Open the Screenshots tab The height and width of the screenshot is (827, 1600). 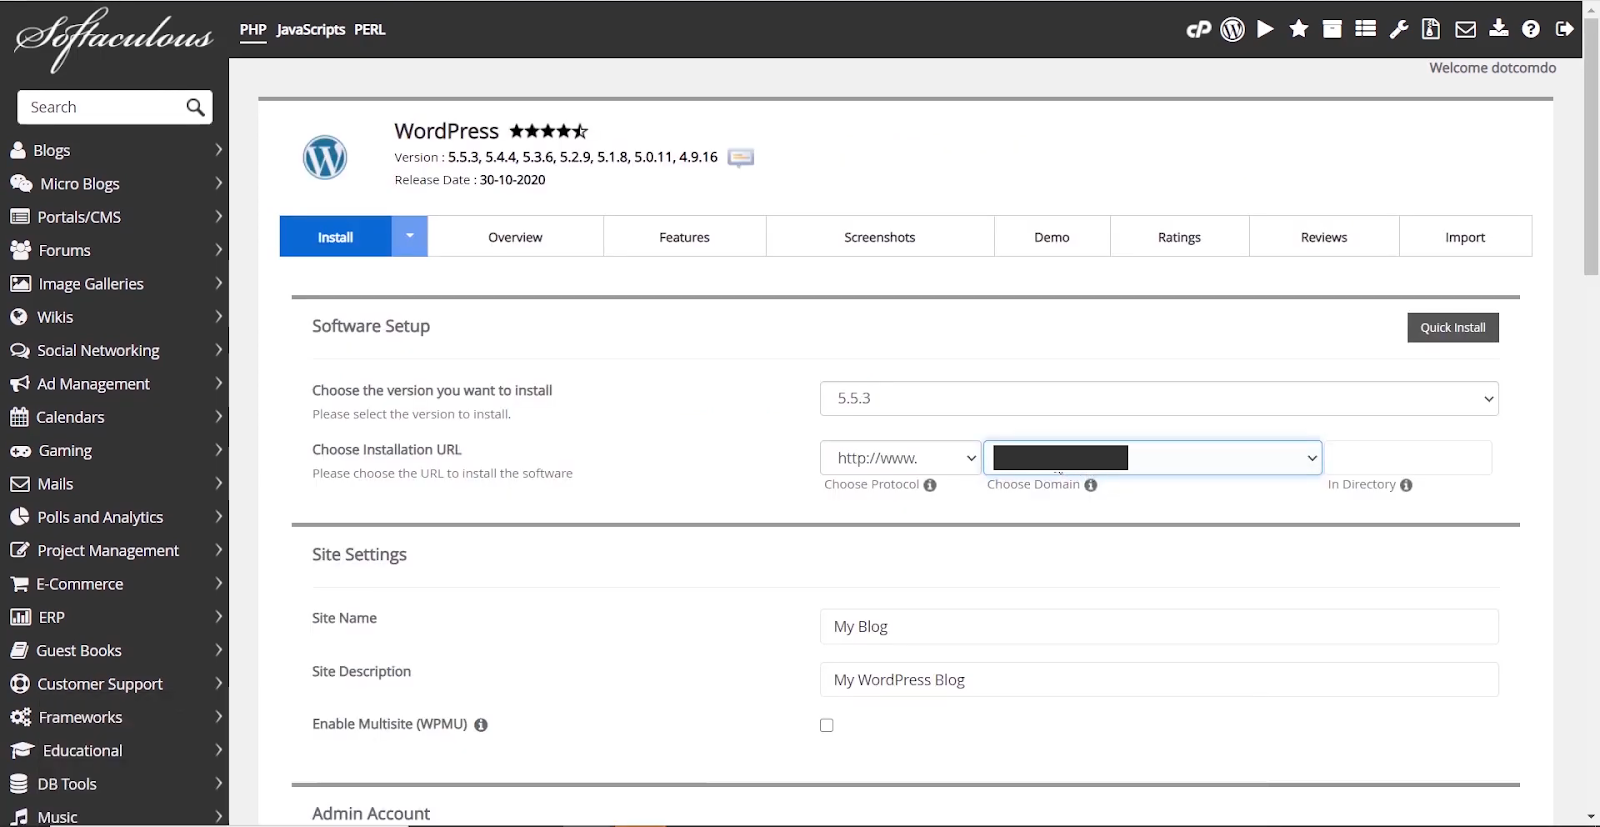[880, 237]
